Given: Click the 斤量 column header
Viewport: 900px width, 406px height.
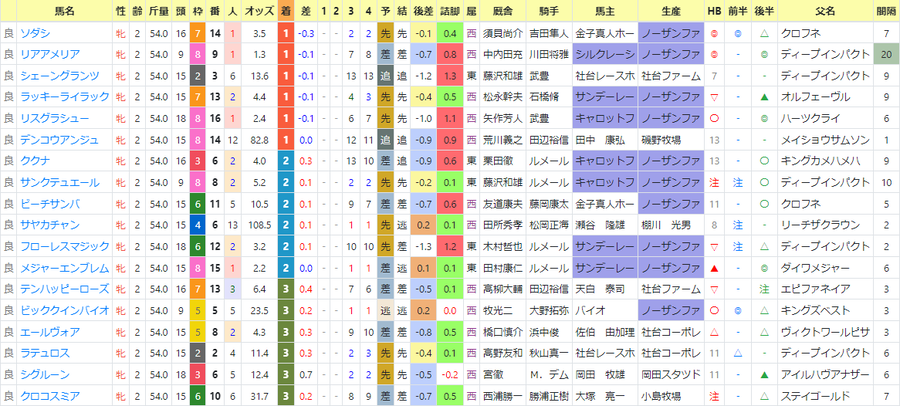Looking at the screenshot, I should [x=158, y=11].
